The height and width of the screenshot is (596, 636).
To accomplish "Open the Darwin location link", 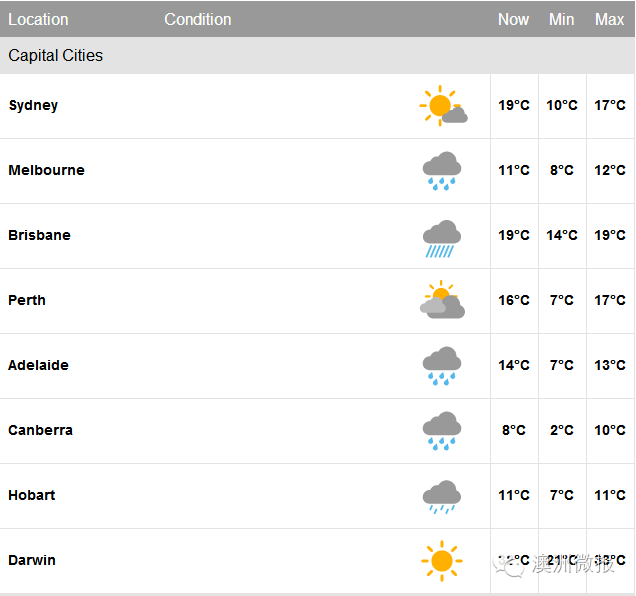I will click(x=32, y=560).
